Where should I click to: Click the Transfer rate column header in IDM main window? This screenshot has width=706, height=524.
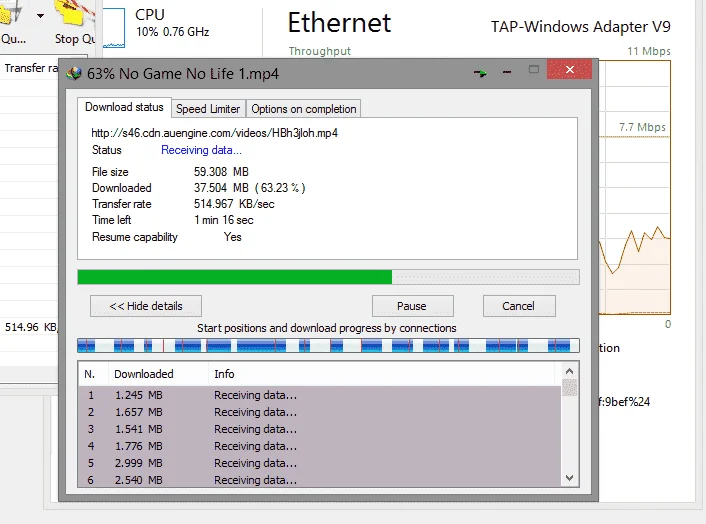31,68
